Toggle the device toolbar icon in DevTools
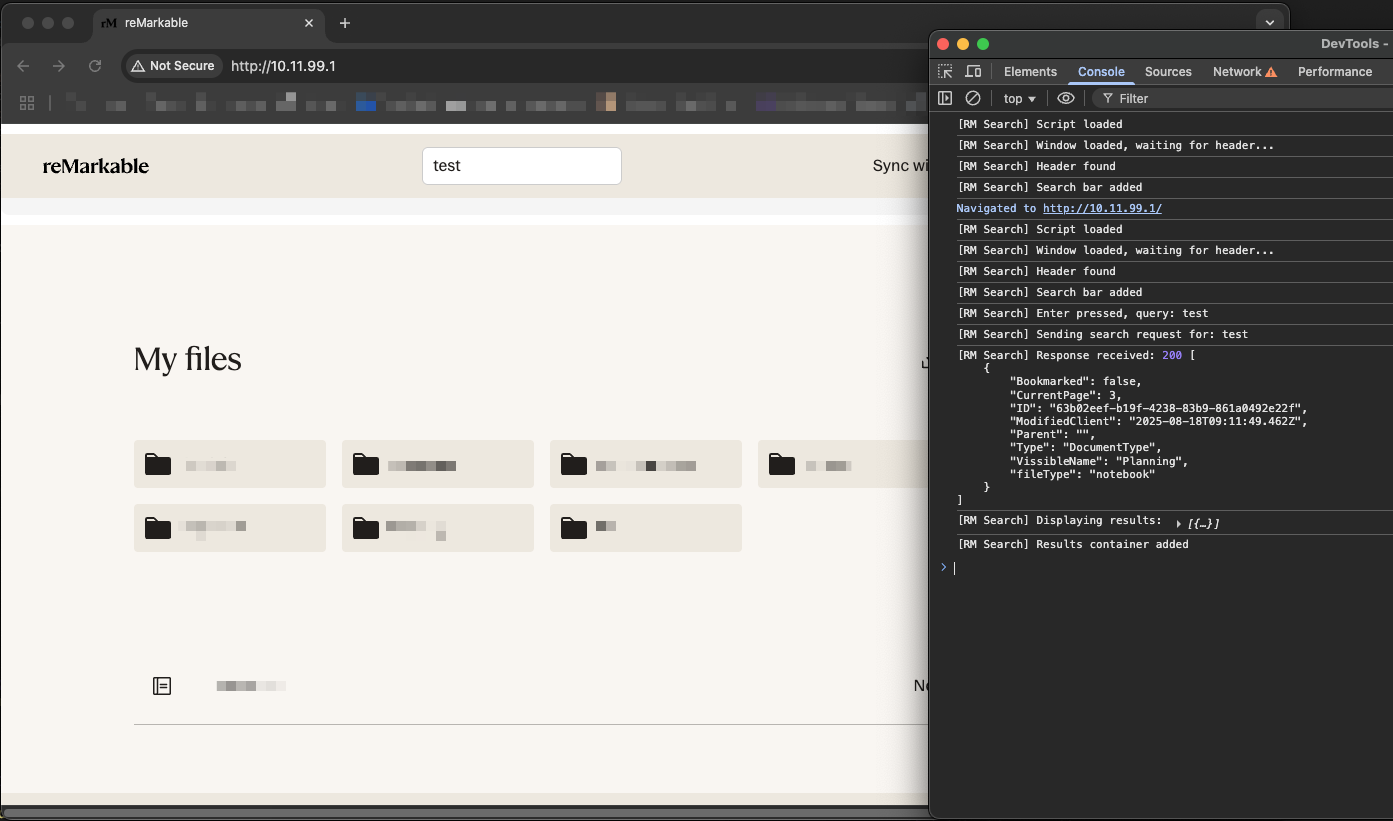This screenshot has height=821, width=1393. click(x=973, y=72)
